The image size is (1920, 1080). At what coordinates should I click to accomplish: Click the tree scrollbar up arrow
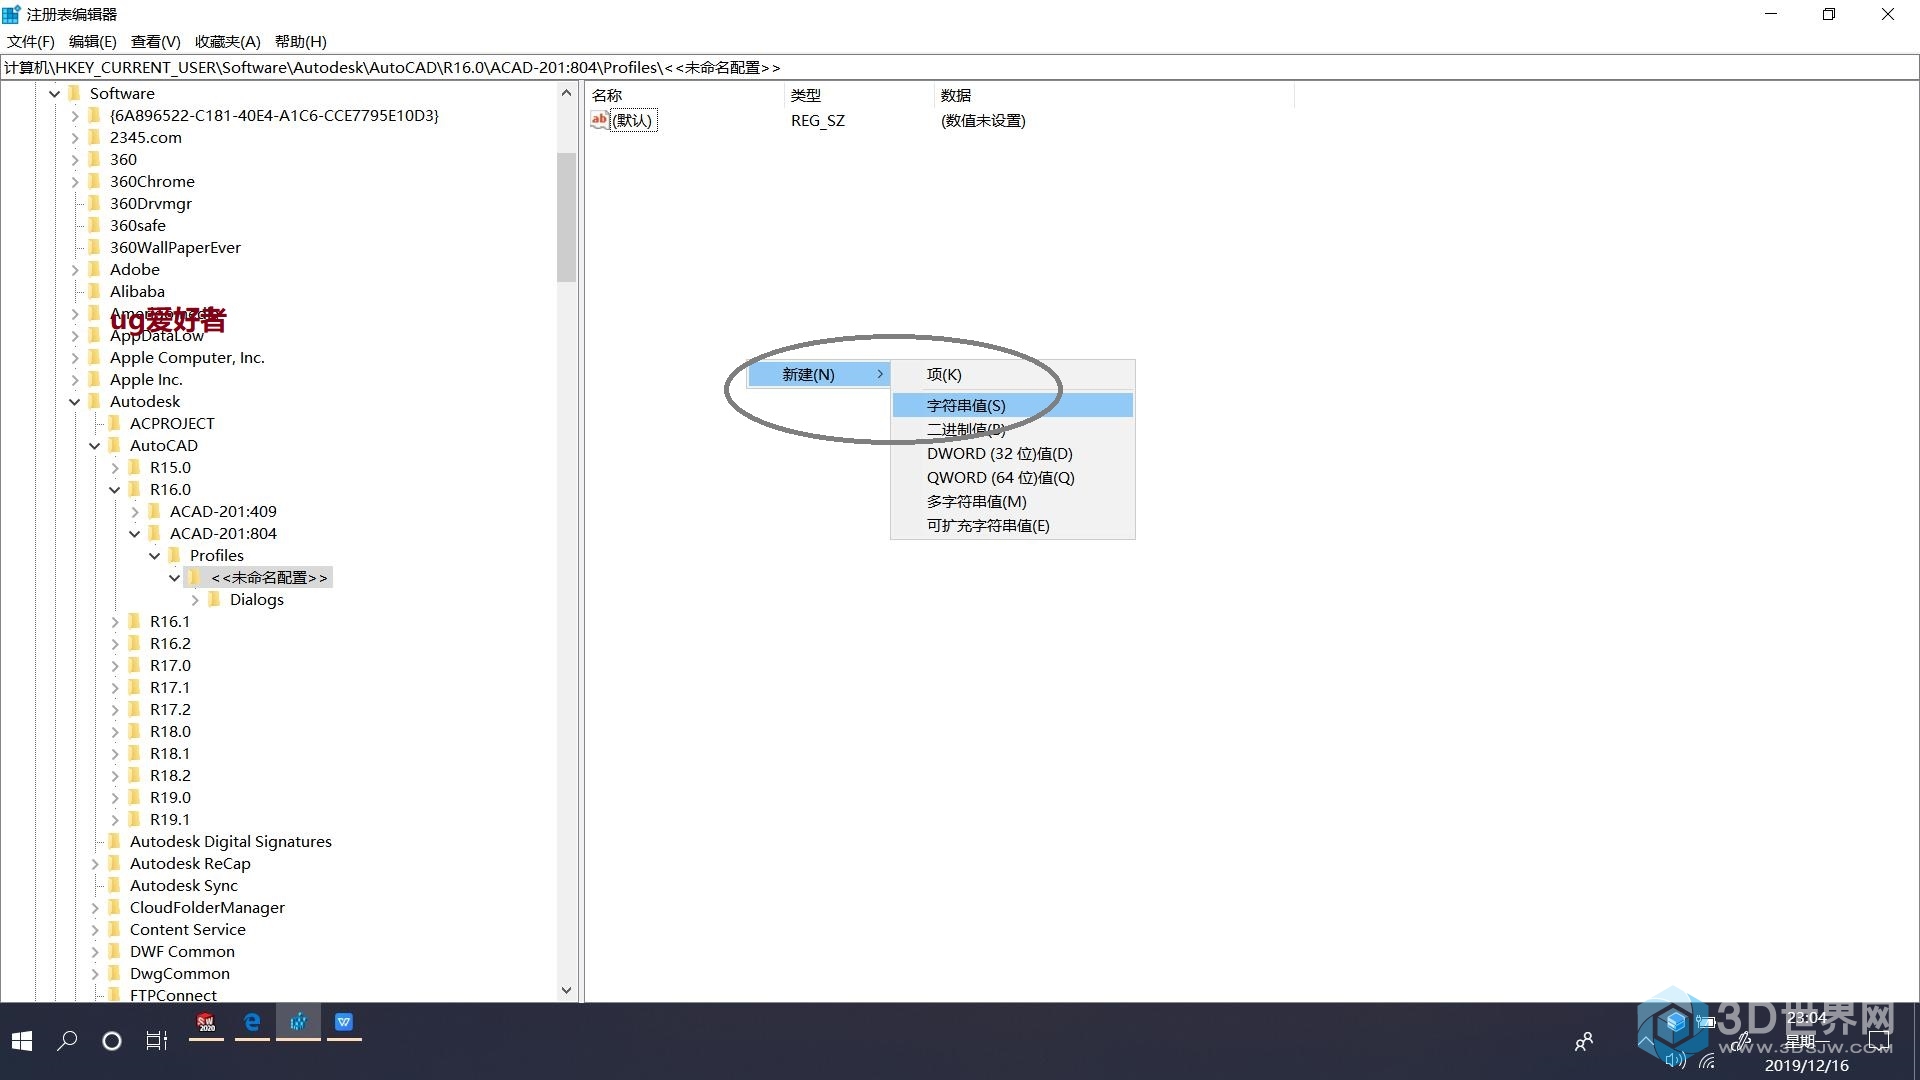click(566, 93)
